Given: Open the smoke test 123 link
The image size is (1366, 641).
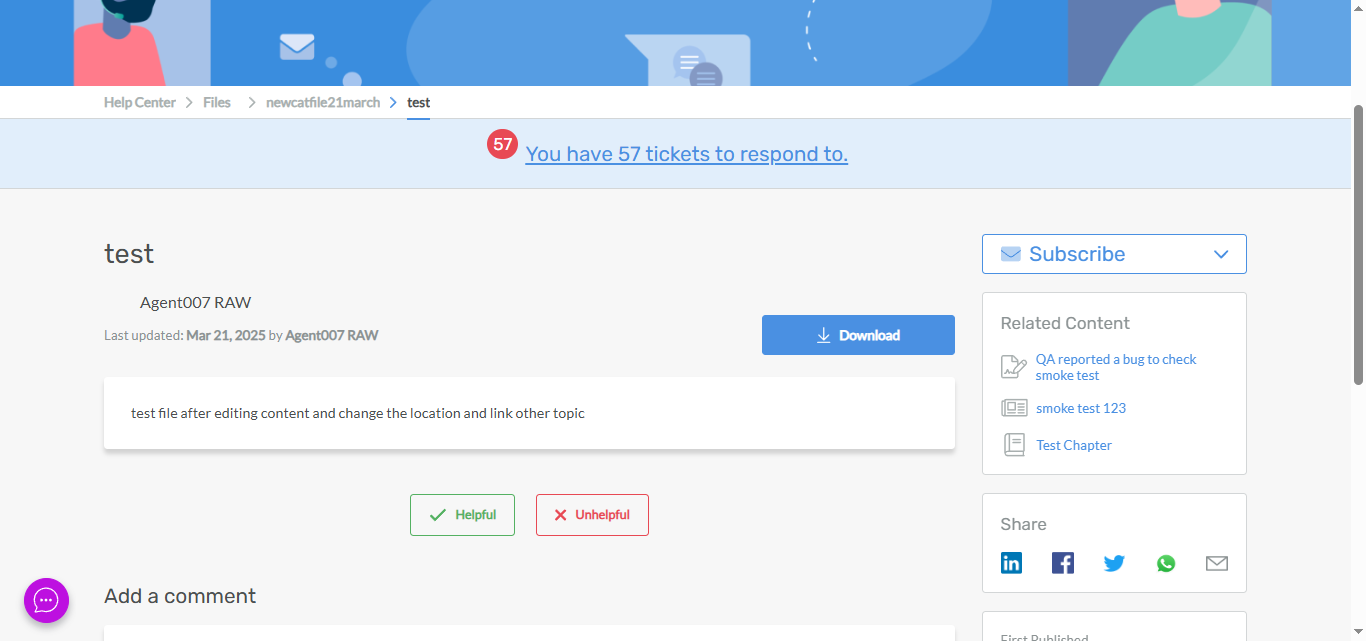Looking at the screenshot, I should coord(1080,408).
